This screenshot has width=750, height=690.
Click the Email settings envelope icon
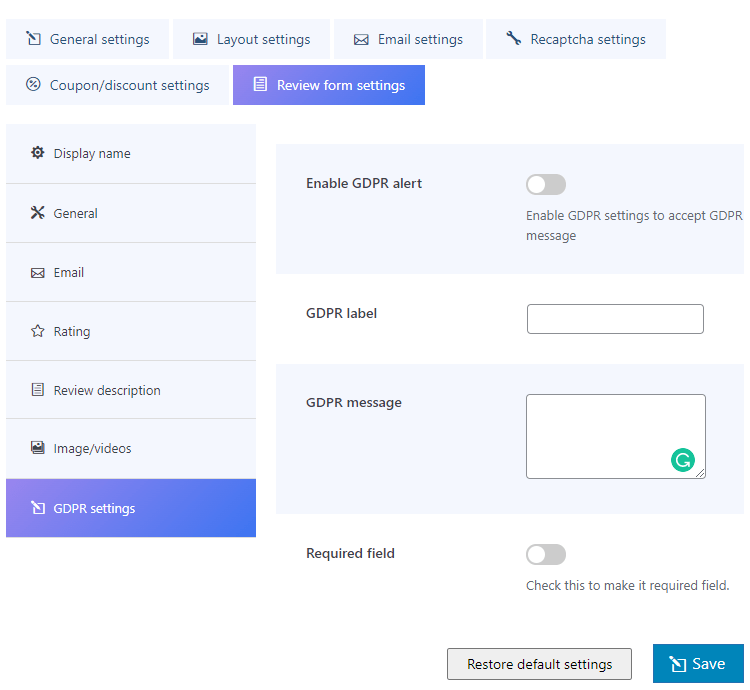(361, 40)
